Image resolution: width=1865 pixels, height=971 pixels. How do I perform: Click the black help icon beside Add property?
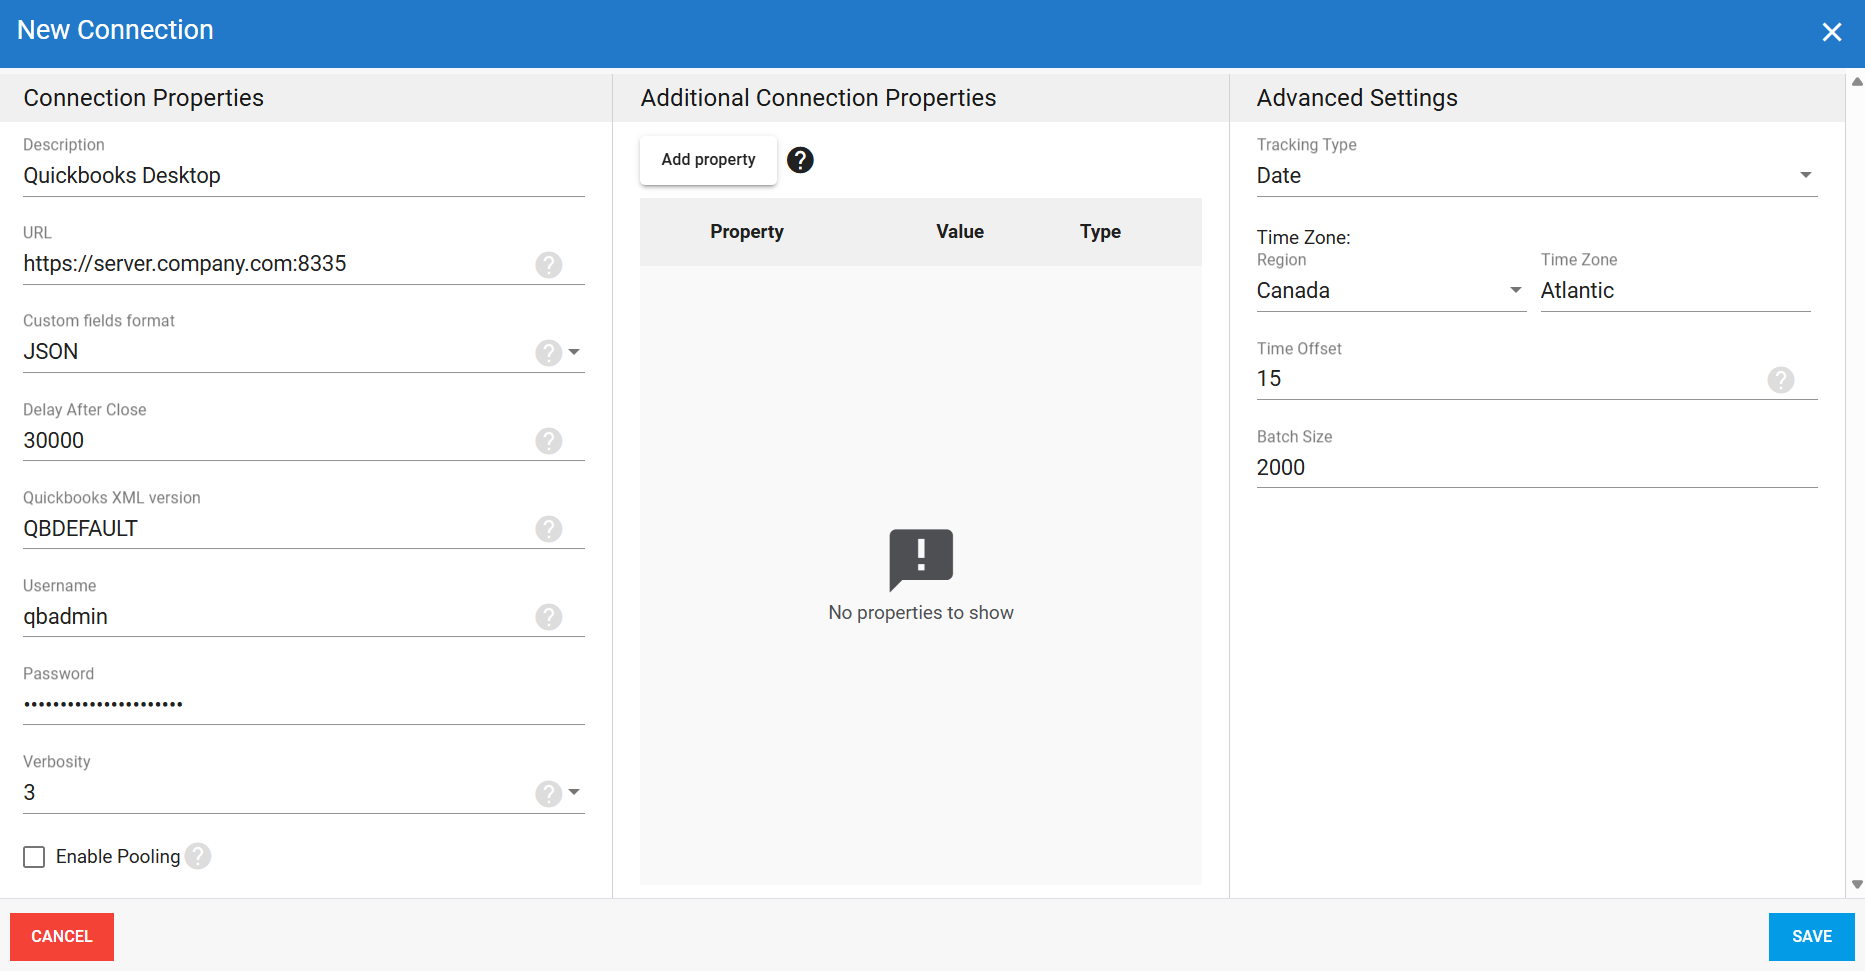(800, 160)
